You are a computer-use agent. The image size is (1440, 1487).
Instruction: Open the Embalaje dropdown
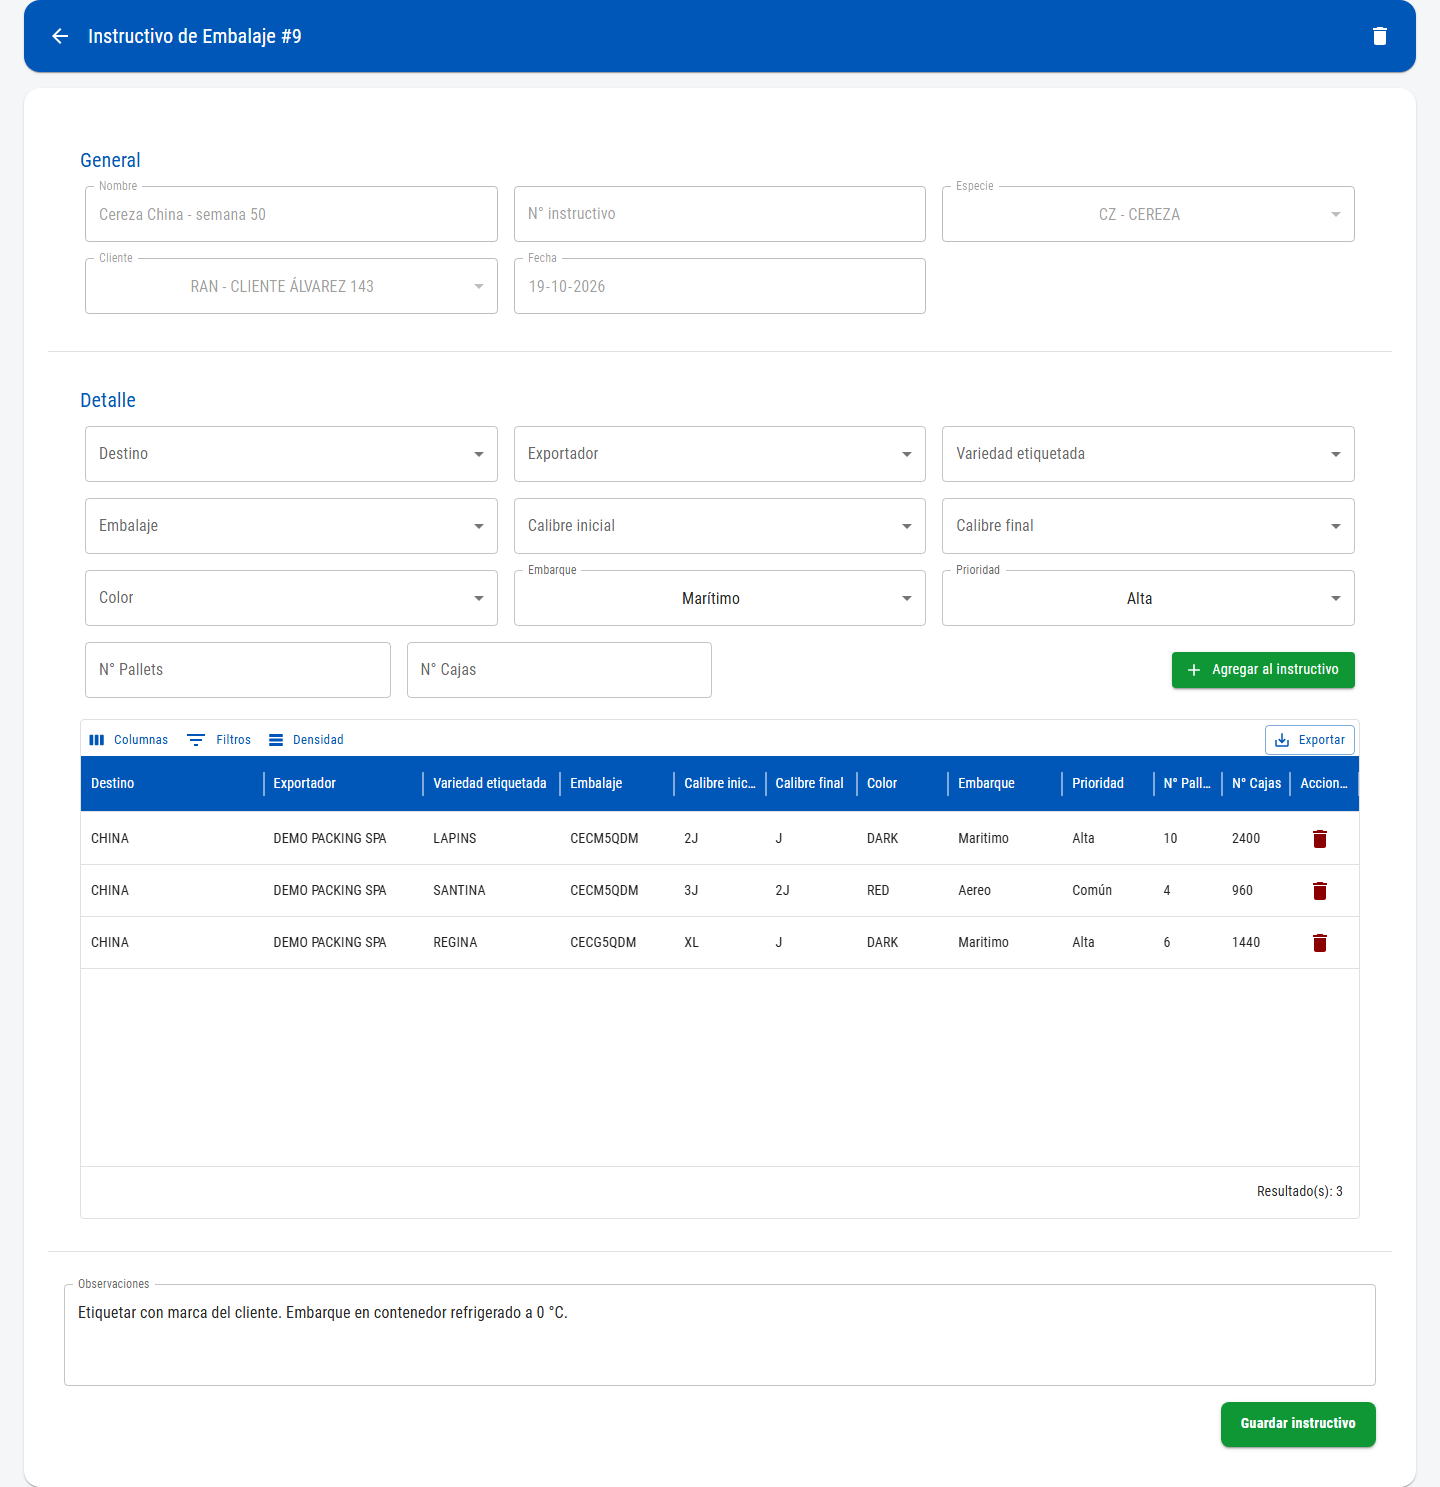[x=291, y=526]
